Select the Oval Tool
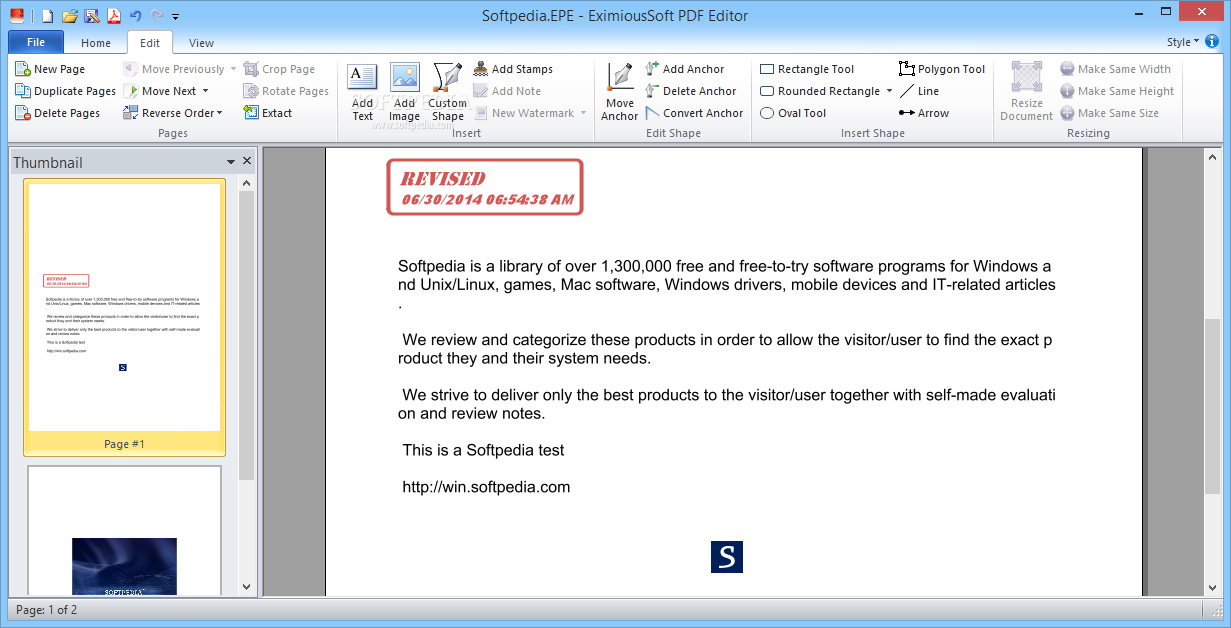The image size is (1231, 628). [x=793, y=113]
